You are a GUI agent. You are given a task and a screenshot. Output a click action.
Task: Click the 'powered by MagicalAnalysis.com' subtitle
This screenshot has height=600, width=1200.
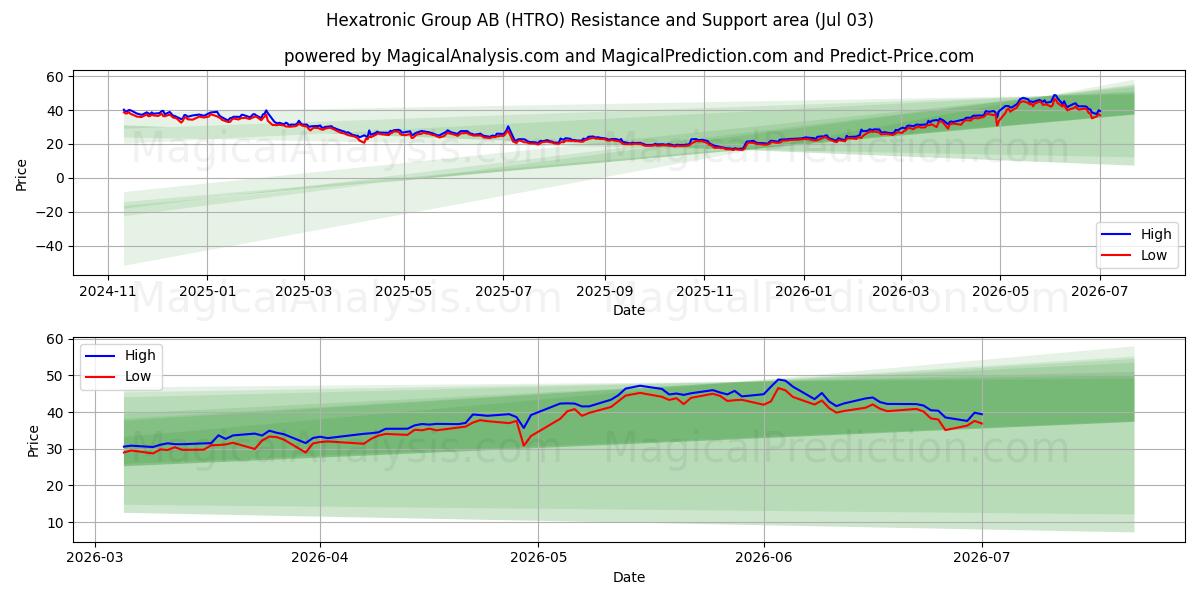pos(629,56)
